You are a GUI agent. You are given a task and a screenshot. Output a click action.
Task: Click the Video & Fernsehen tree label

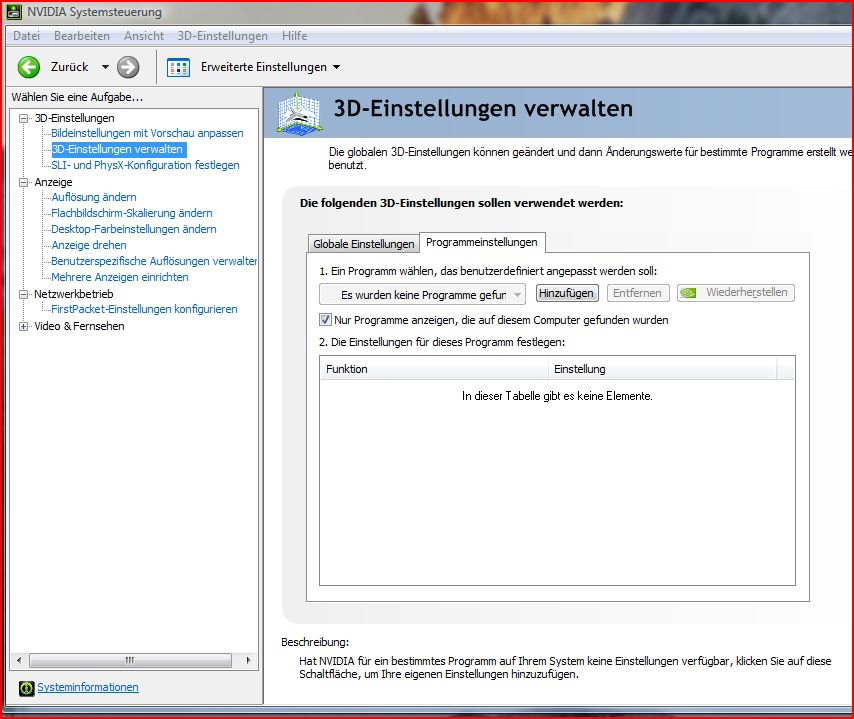pyautogui.click(x=79, y=326)
